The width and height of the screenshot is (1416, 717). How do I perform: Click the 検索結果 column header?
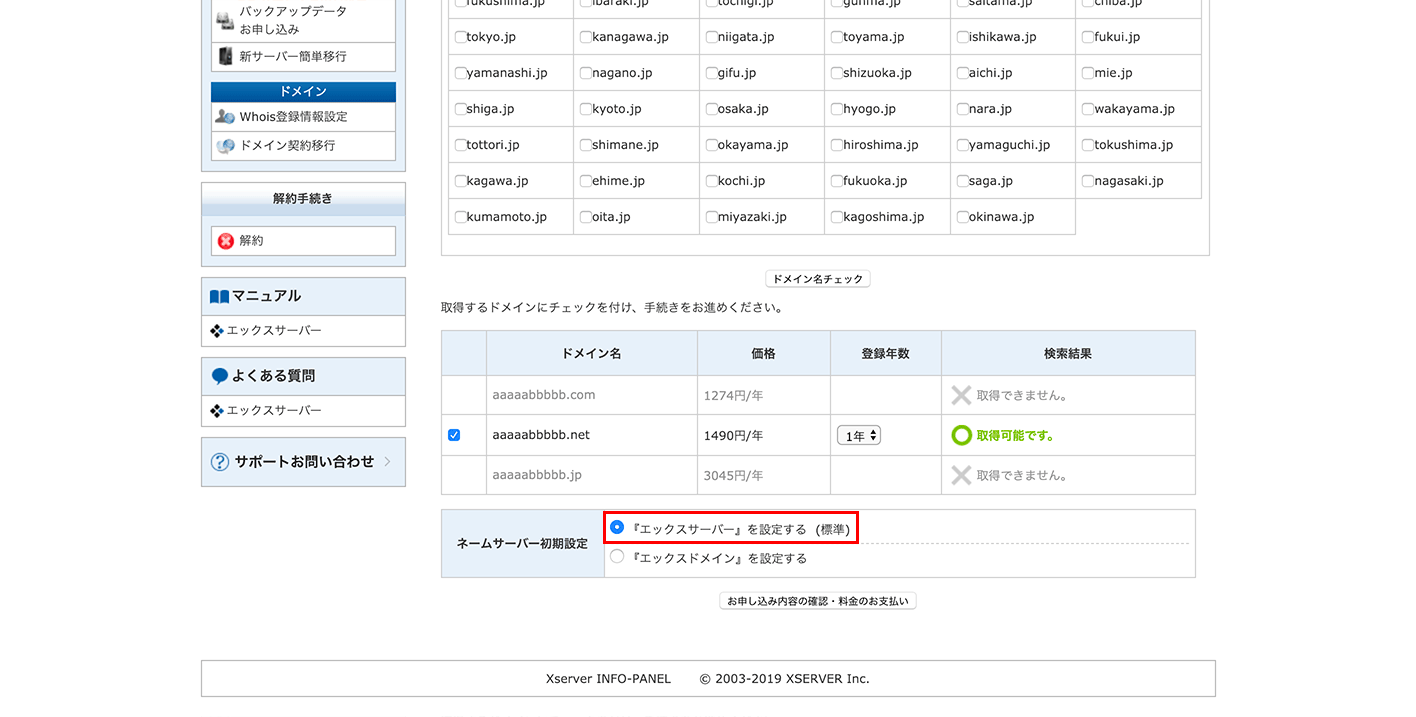(1068, 354)
